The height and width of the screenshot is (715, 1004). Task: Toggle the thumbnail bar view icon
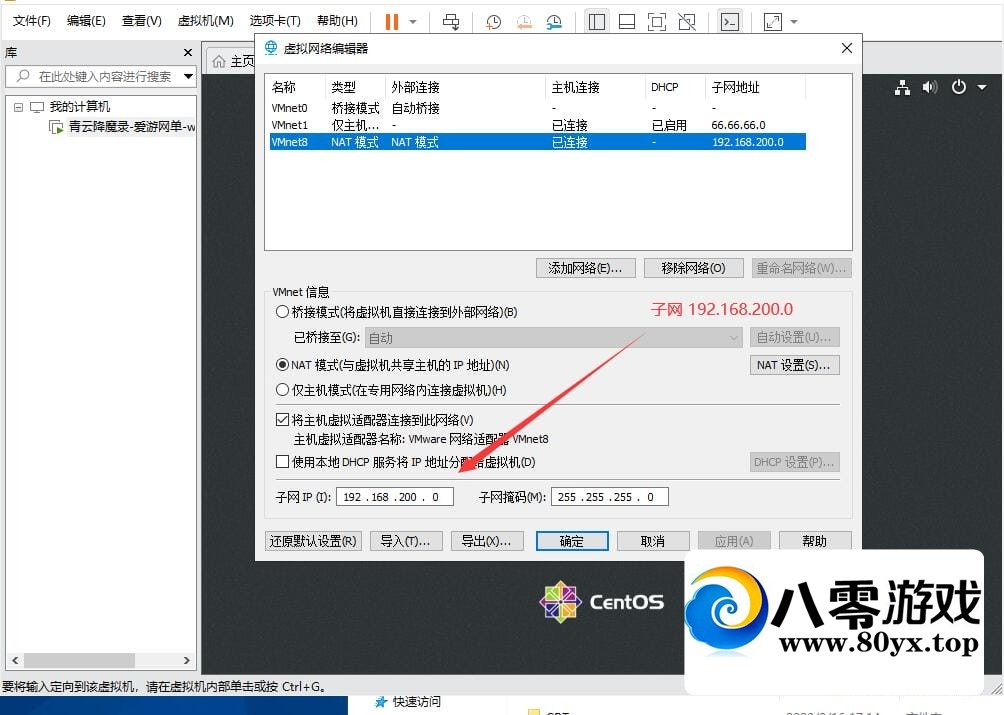627,22
